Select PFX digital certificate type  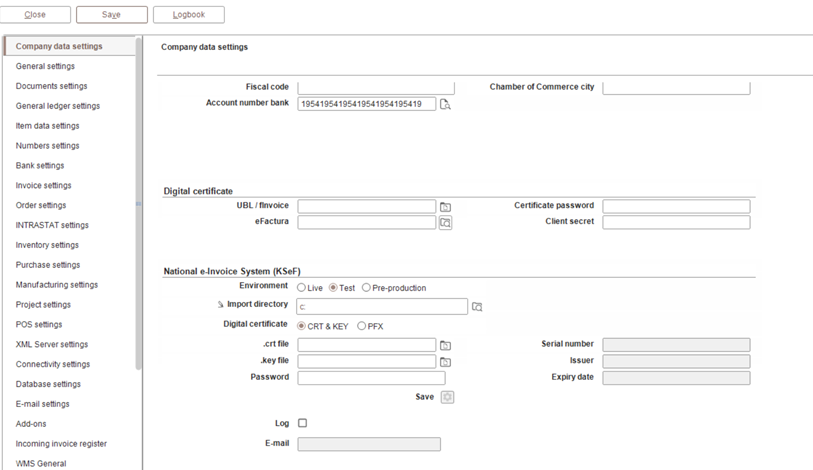pyautogui.click(x=362, y=326)
